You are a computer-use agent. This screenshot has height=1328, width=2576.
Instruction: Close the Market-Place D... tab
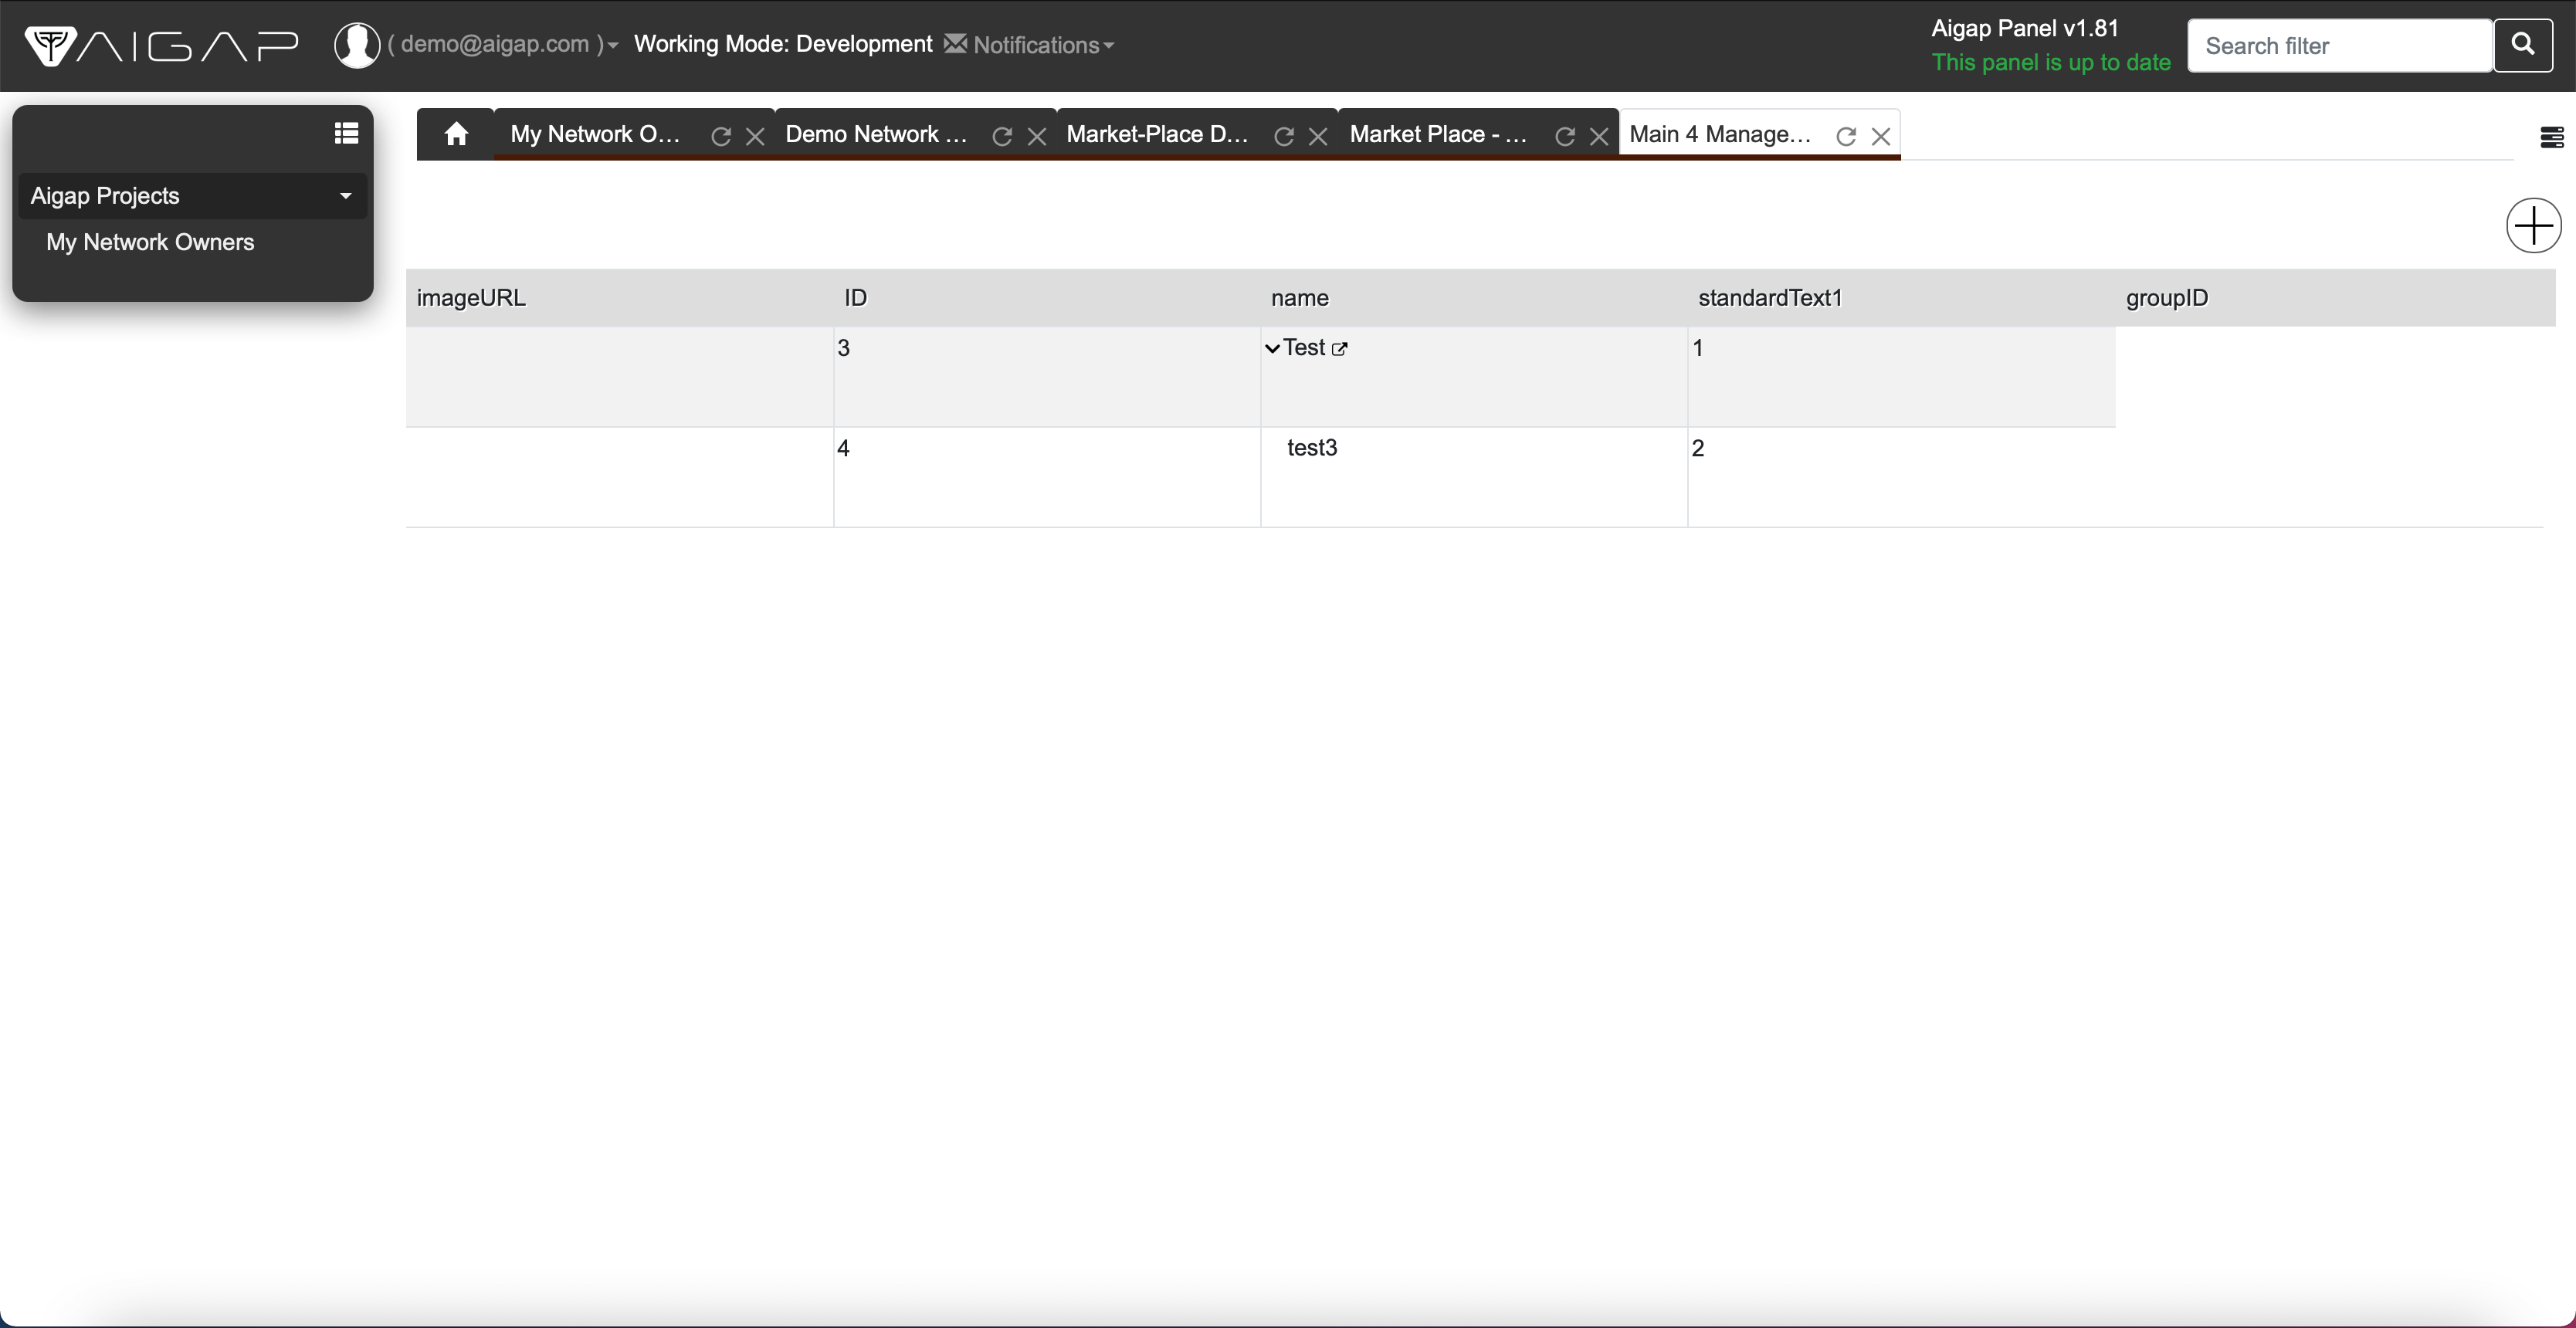[x=1318, y=136]
